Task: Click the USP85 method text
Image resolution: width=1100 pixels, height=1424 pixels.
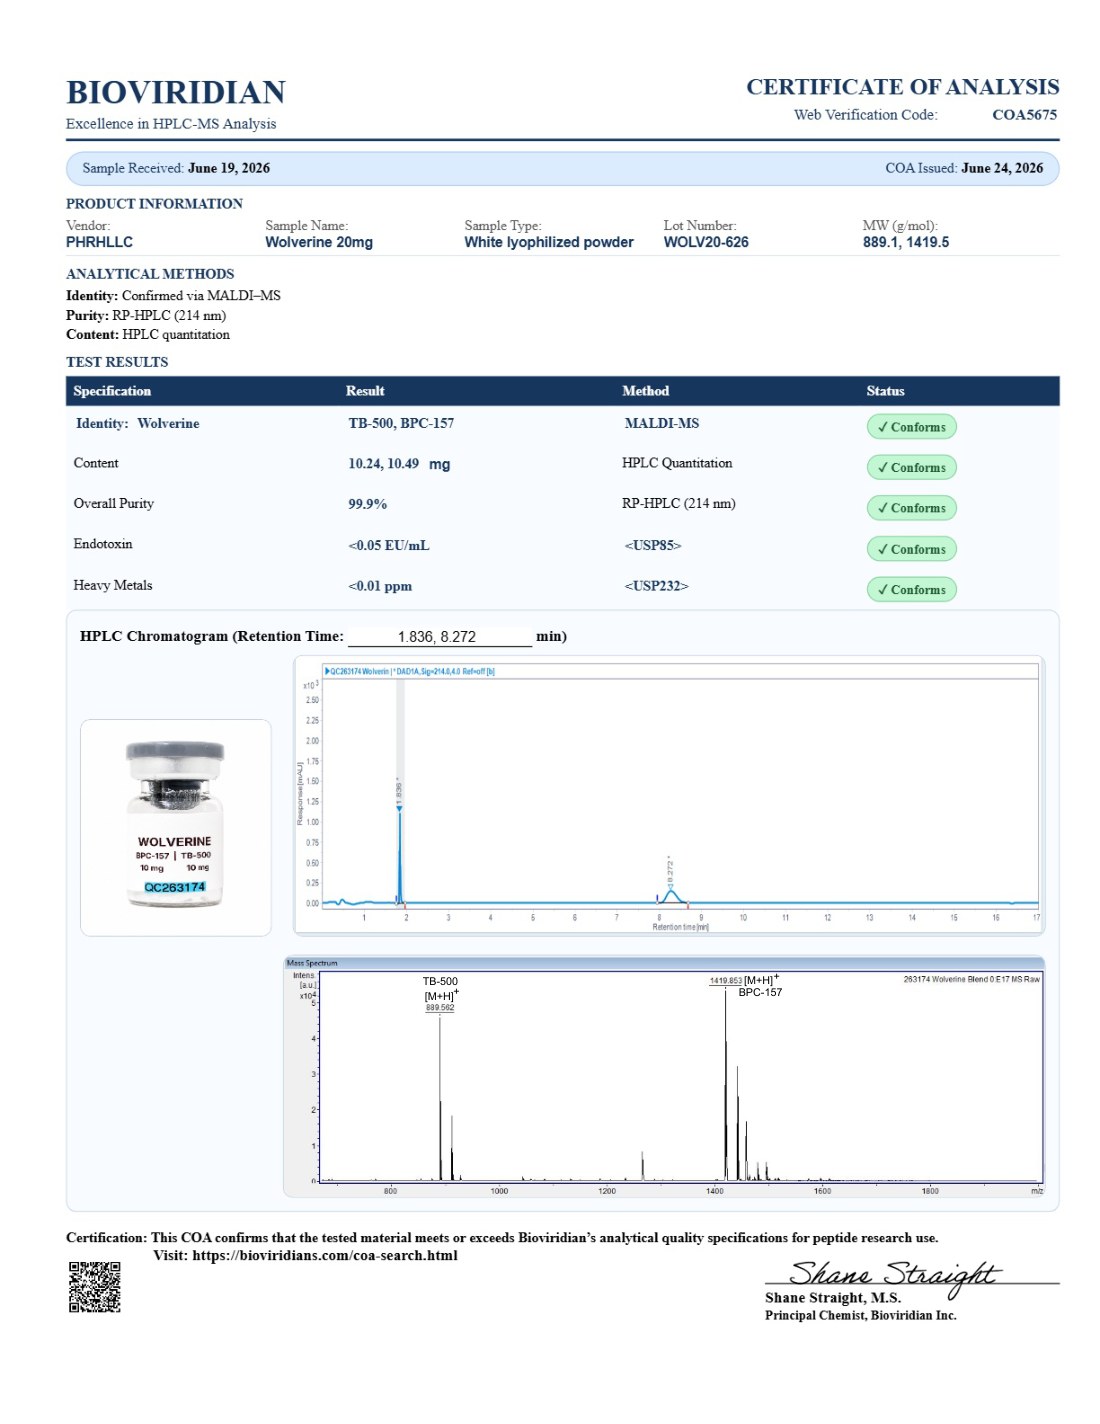Action: (x=653, y=545)
